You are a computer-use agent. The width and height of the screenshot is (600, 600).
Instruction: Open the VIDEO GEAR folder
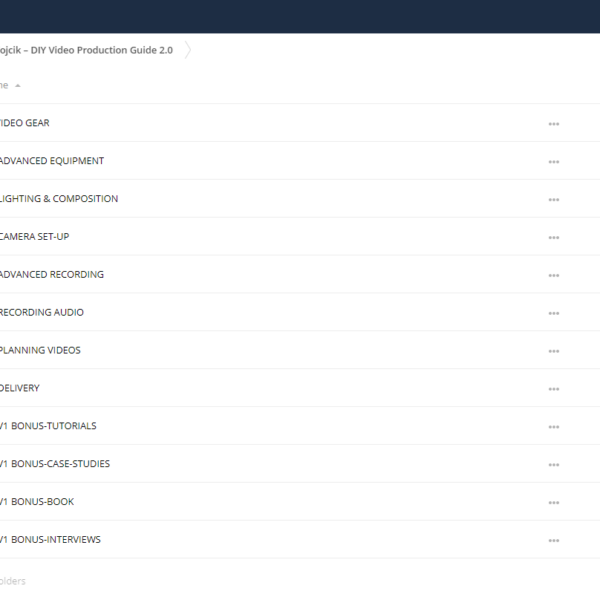point(24,123)
